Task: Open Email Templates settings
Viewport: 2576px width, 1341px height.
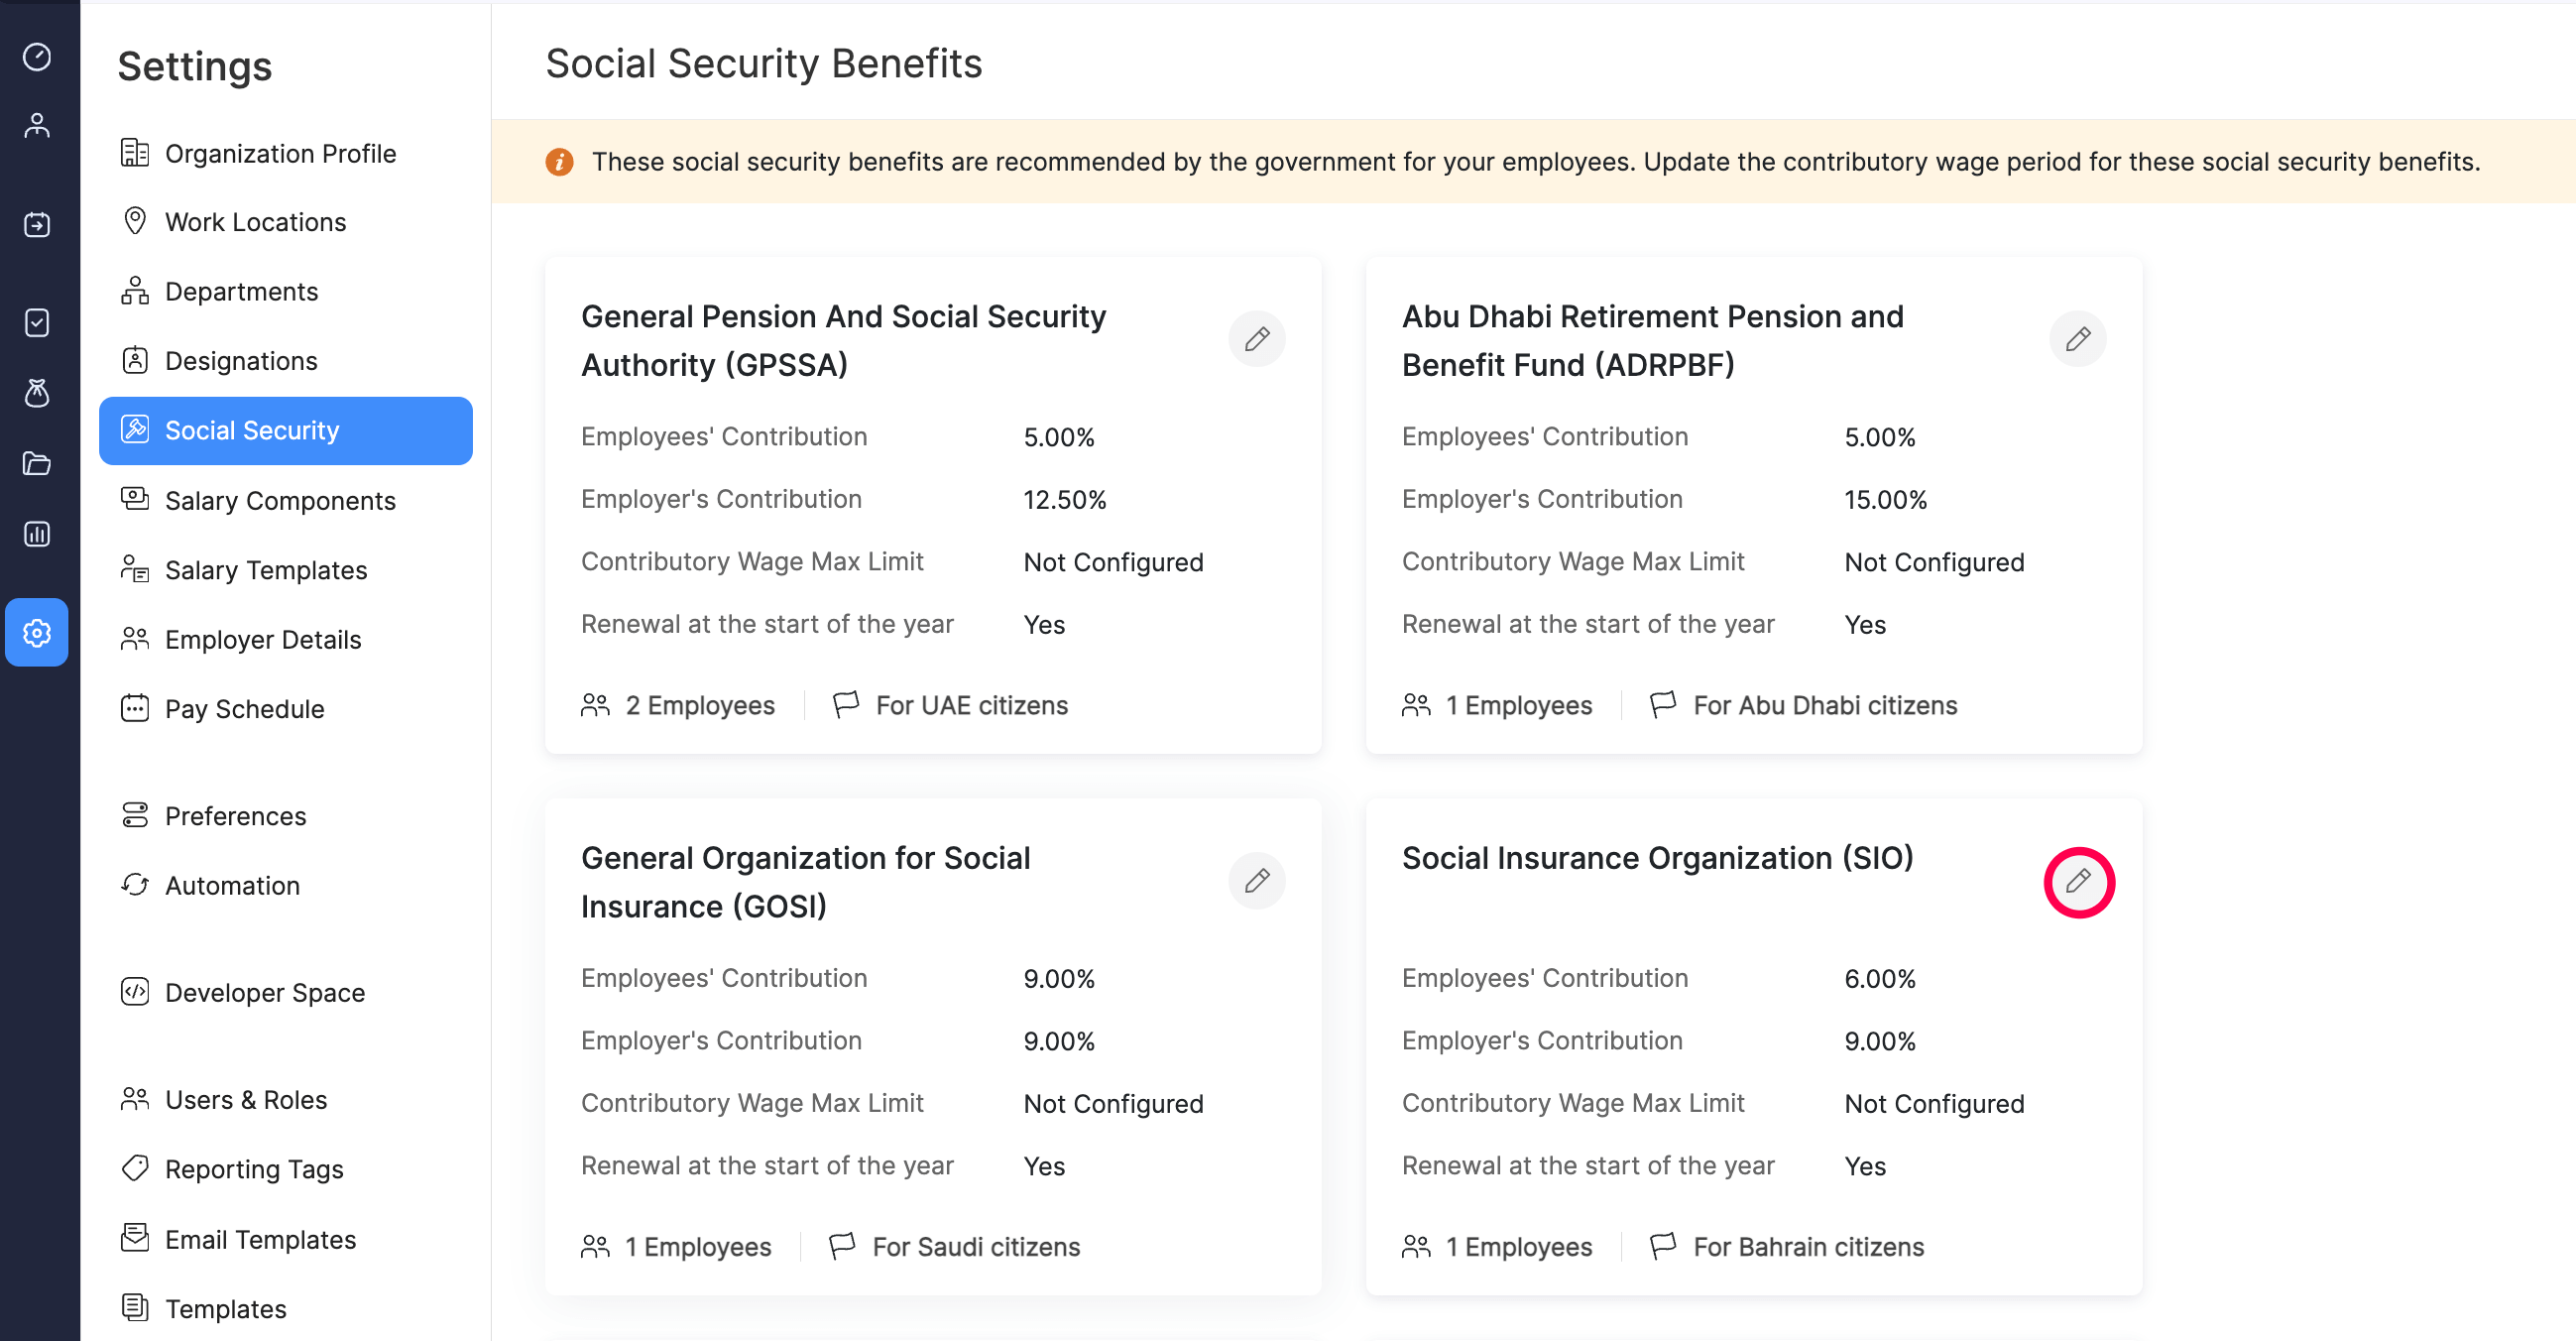Action: click(260, 1239)
